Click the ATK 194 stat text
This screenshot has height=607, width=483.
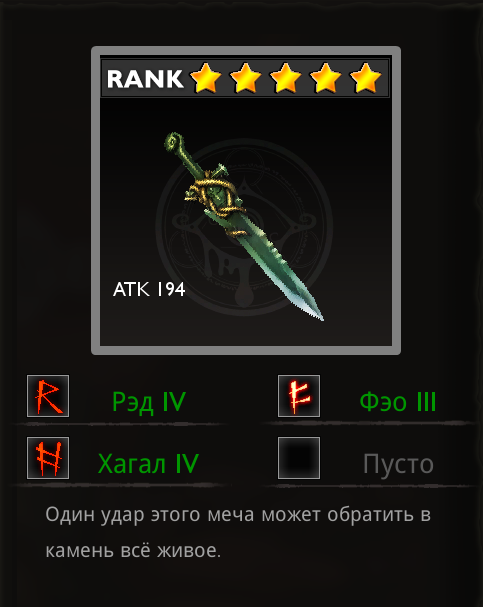click(149, 289)
